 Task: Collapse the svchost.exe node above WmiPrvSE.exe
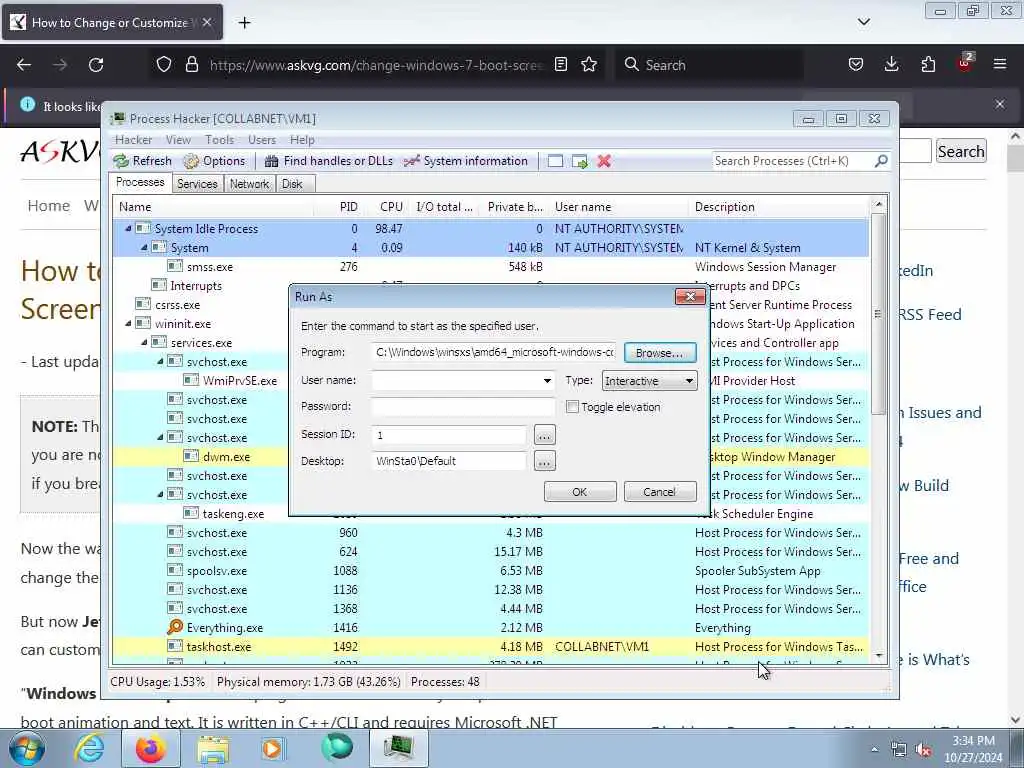point(160,361)
